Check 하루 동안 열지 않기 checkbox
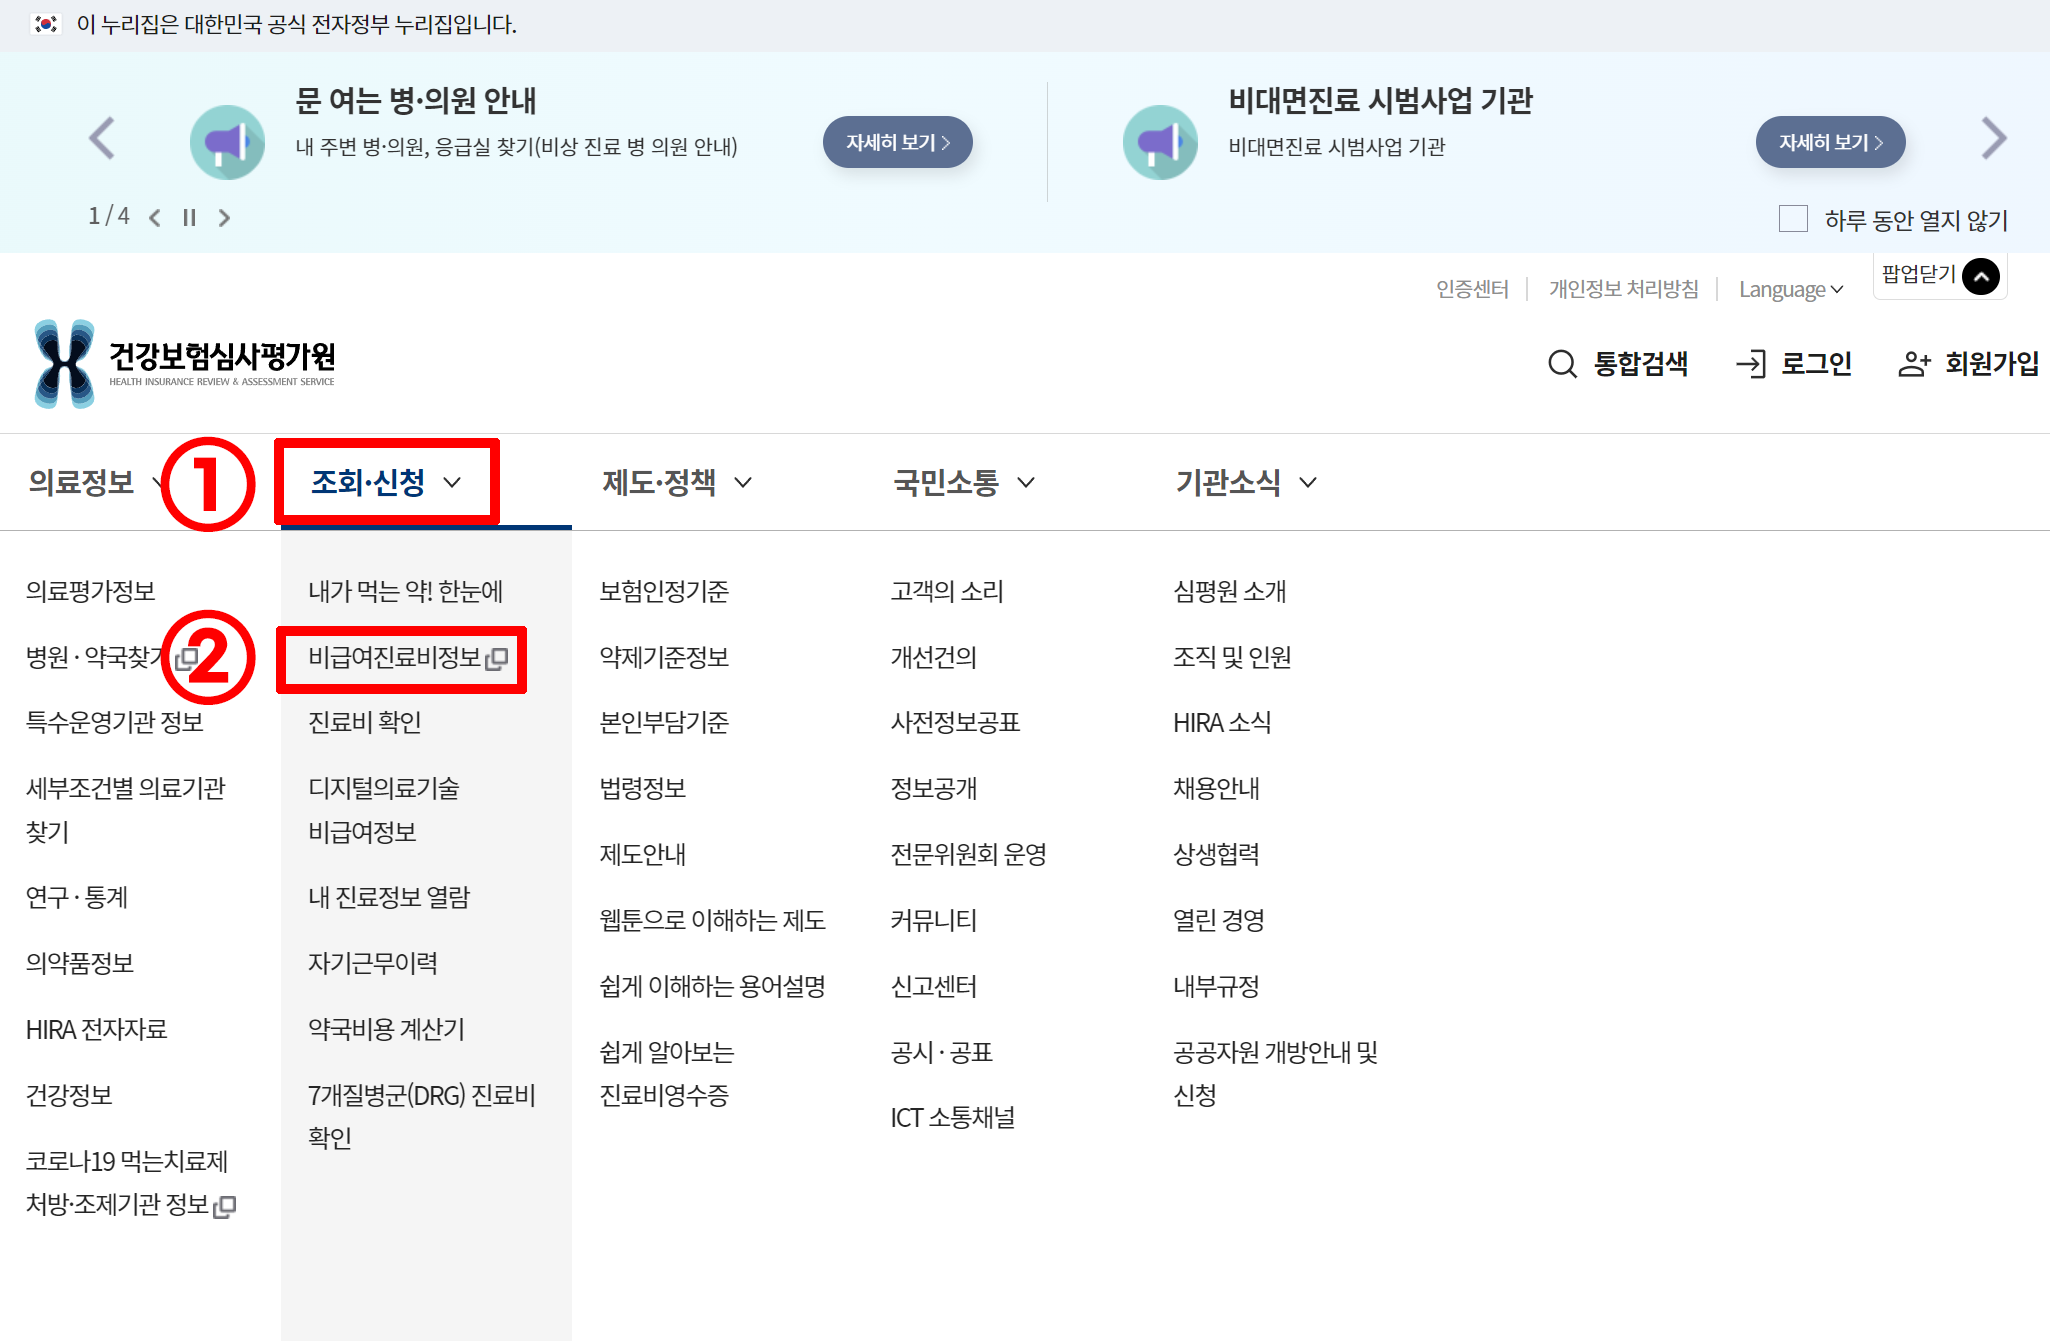 coord(1793,219)
